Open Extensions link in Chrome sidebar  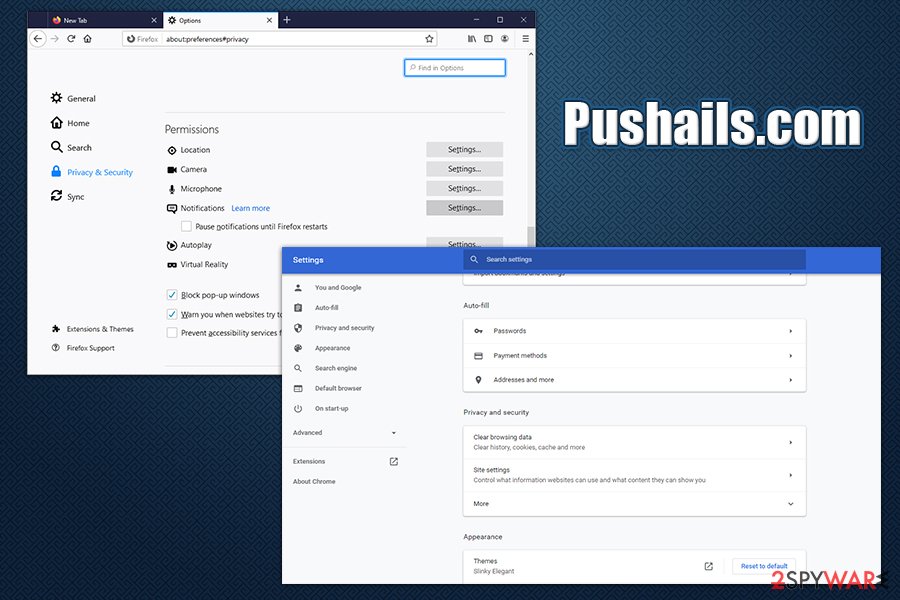[309, 462]
